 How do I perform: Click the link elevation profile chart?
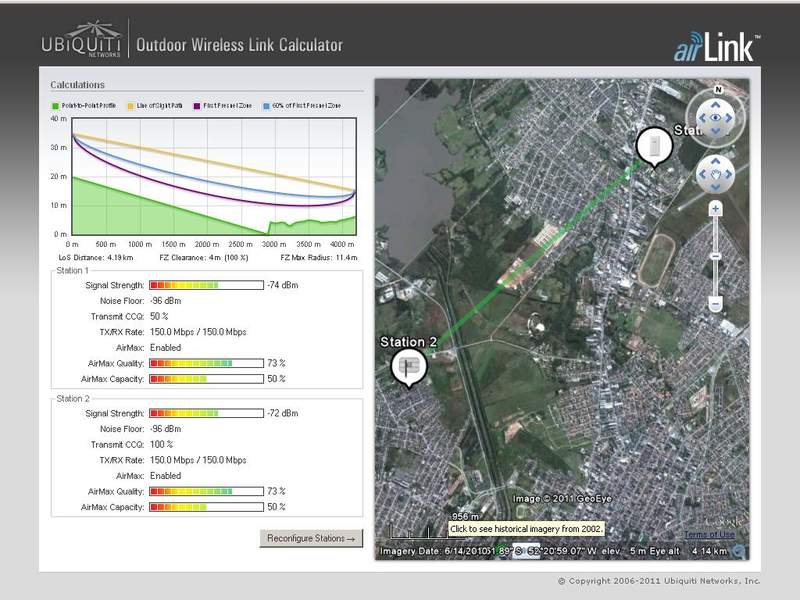tap(214, 176)
